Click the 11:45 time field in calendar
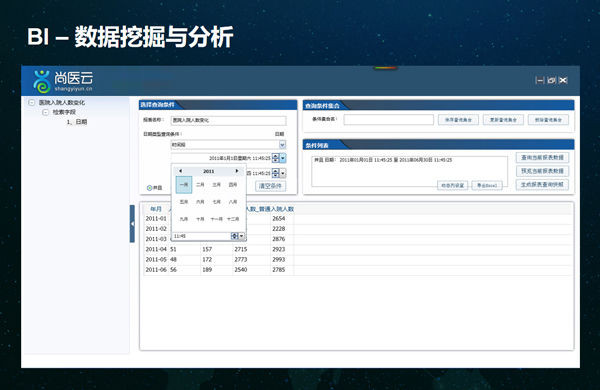Image resolution: width=600 pixels, height=390 pixels. pos(202,236)
